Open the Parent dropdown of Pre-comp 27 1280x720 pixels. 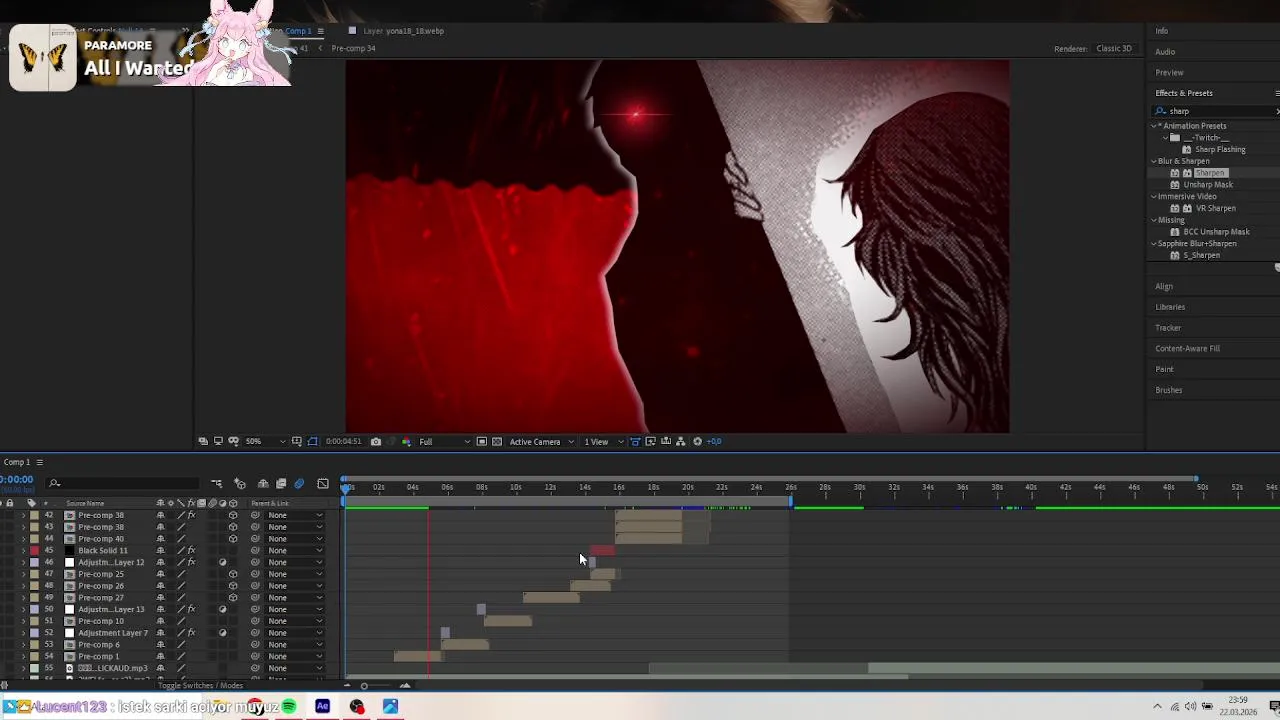295,598
